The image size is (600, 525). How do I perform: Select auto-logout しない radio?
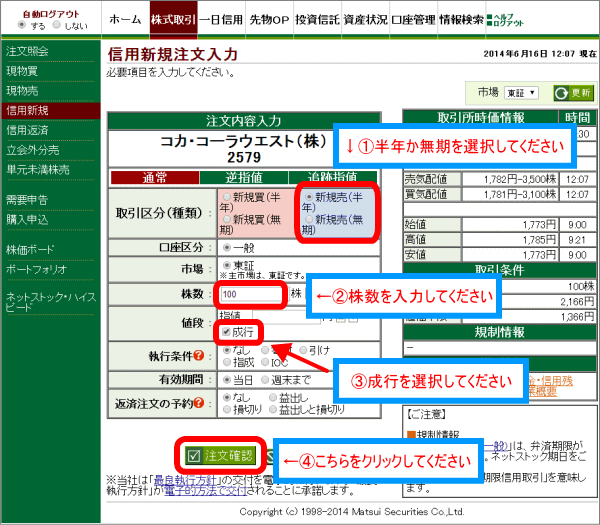click(x=57, y=25)
